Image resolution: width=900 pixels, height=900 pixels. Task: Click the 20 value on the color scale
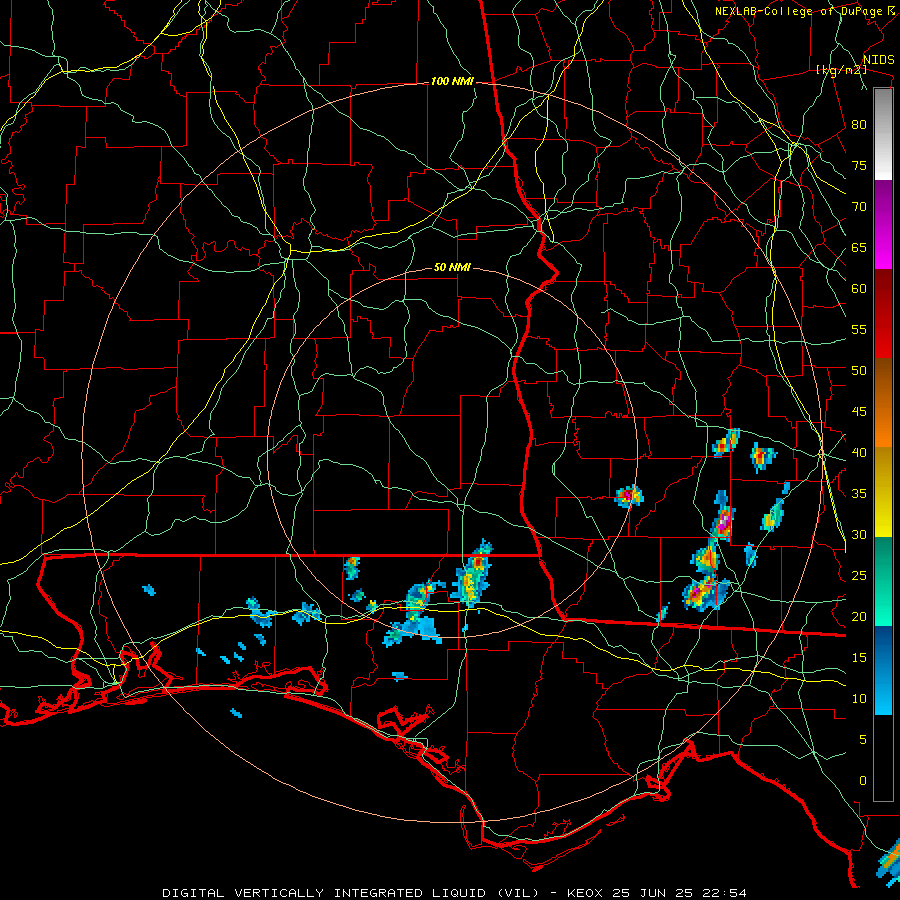coord(859,617)
